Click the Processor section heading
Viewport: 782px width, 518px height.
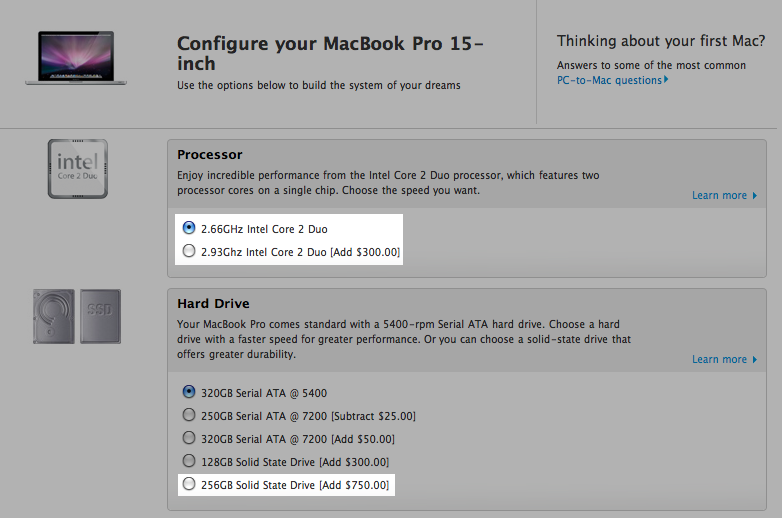209,155
